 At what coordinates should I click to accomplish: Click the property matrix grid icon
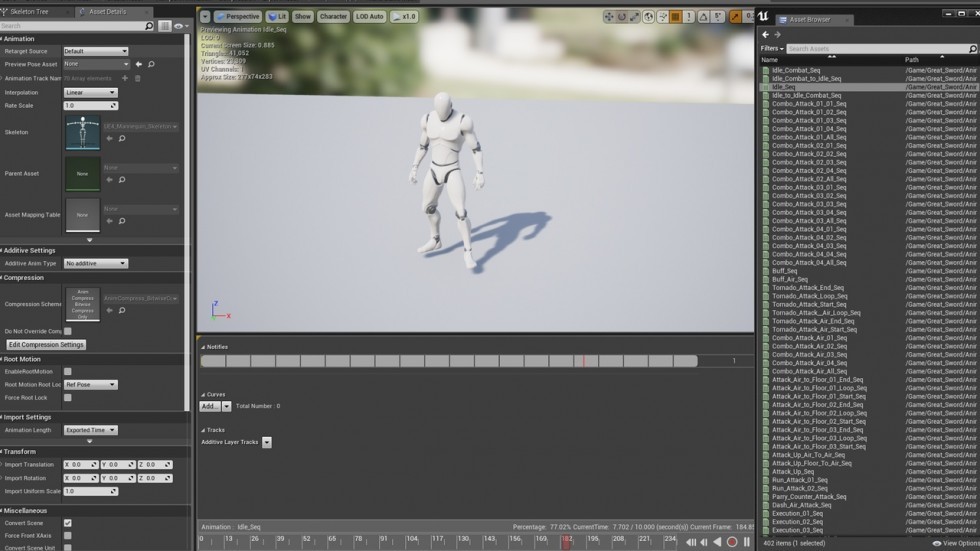(164, 26)
